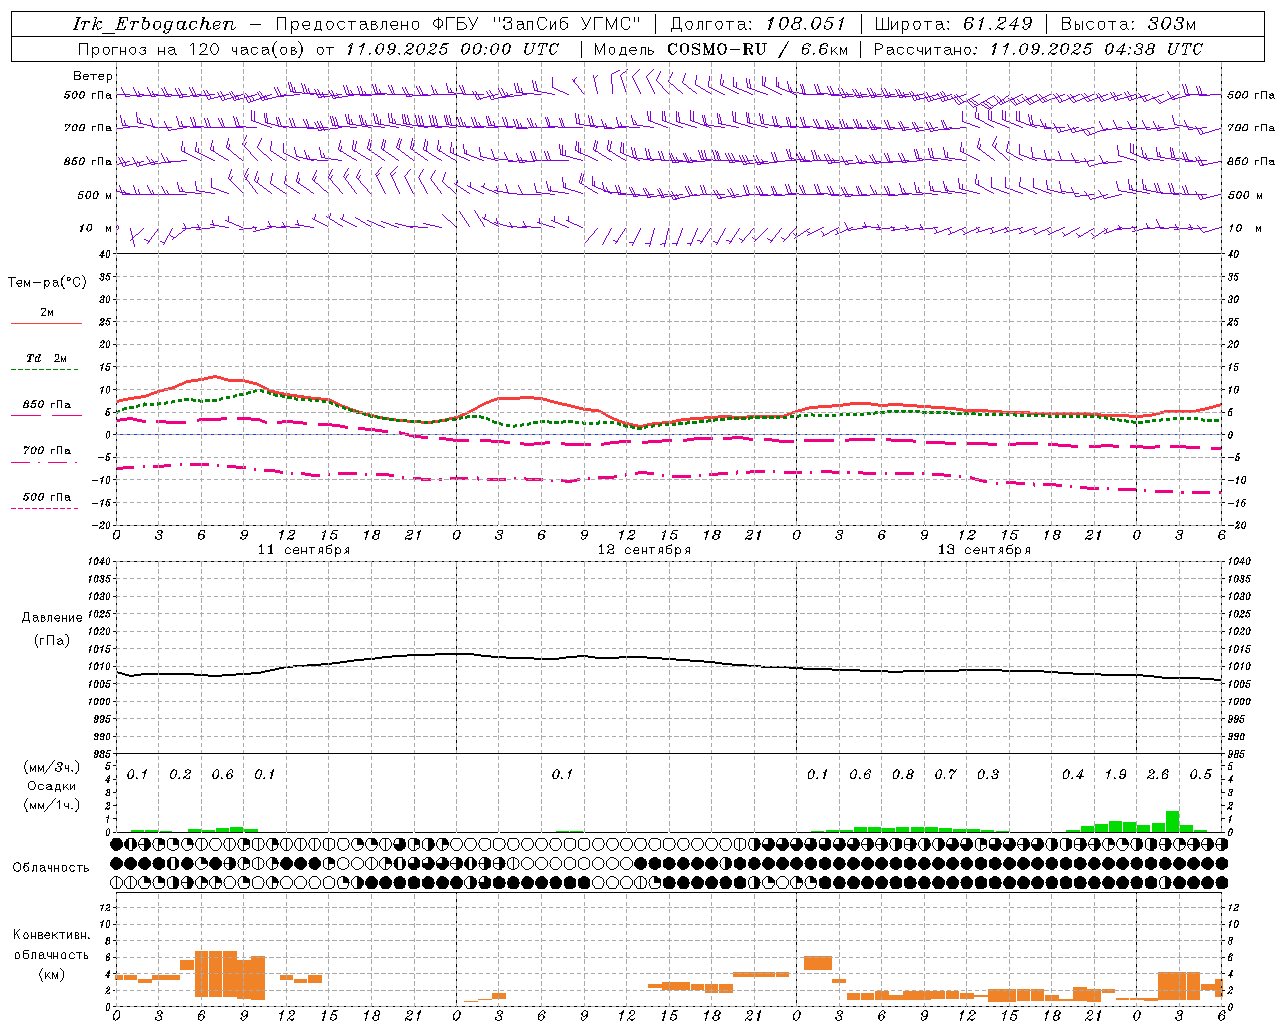Click the '850 гПа' temperature legend entry
This screenshot has width=1280, height=1024.
[47, 404]
